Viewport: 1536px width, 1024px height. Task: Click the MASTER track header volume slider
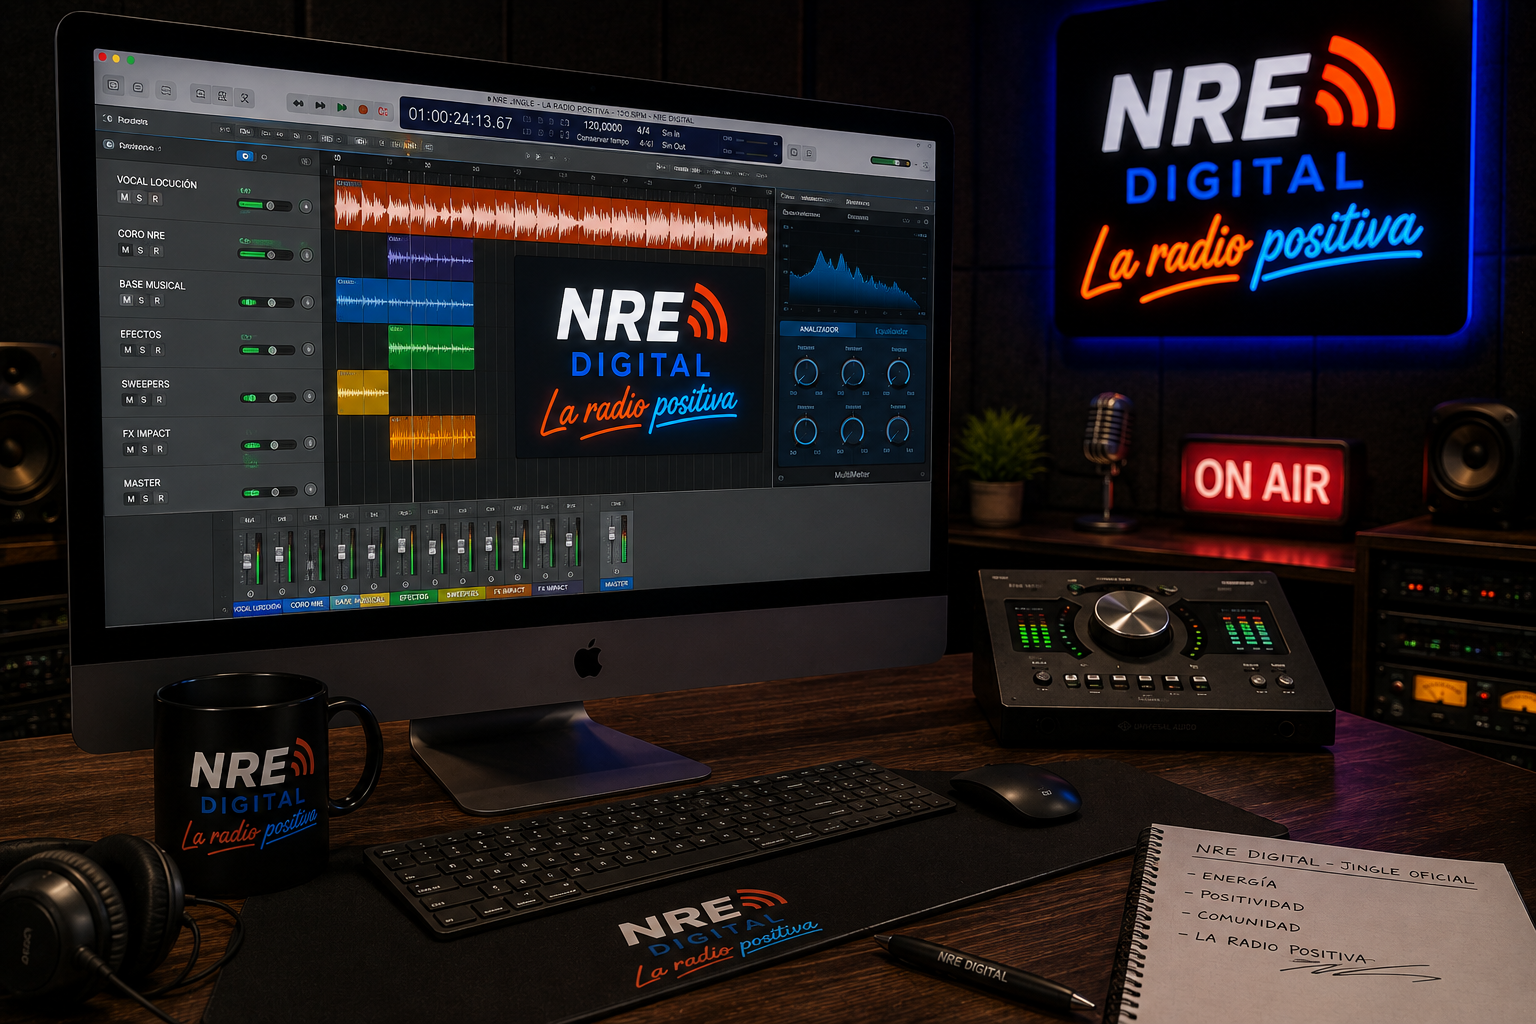[270, 492]
